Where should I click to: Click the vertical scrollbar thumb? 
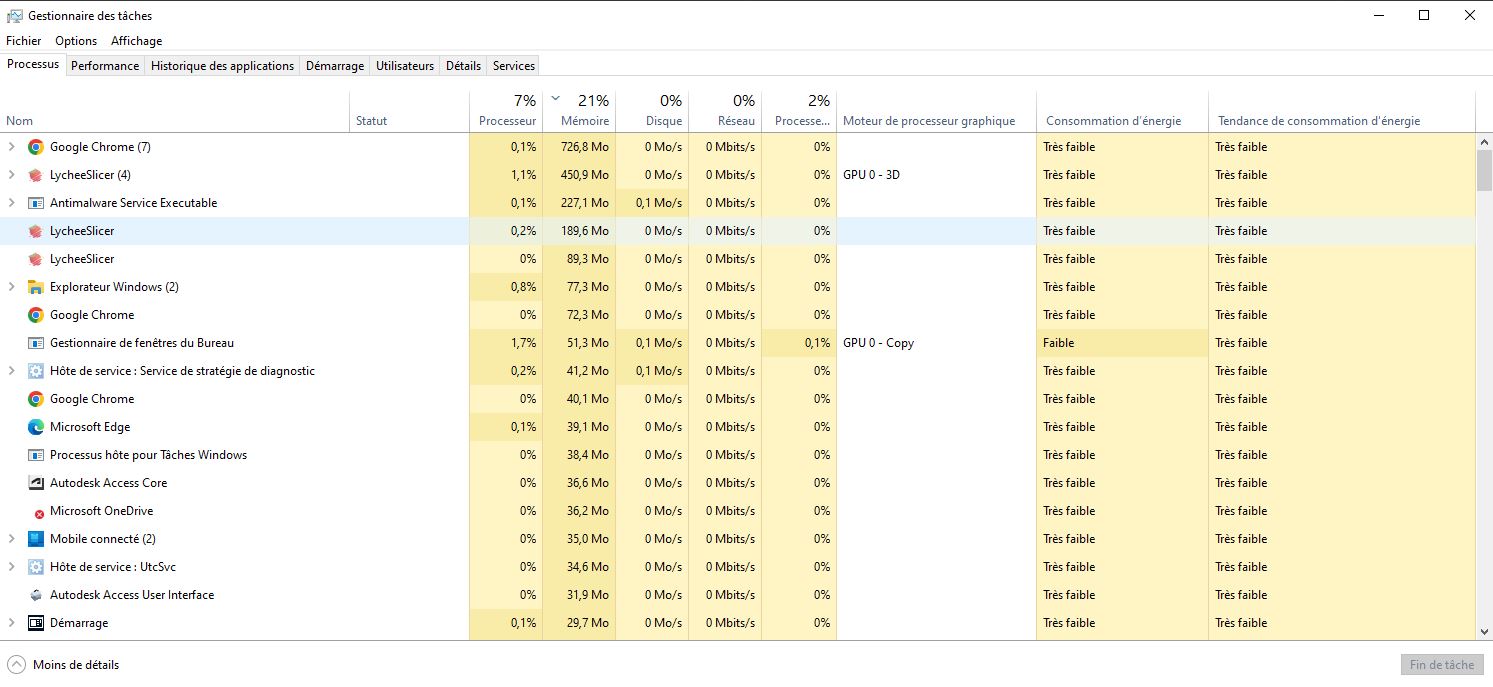tap(1484, 170)
